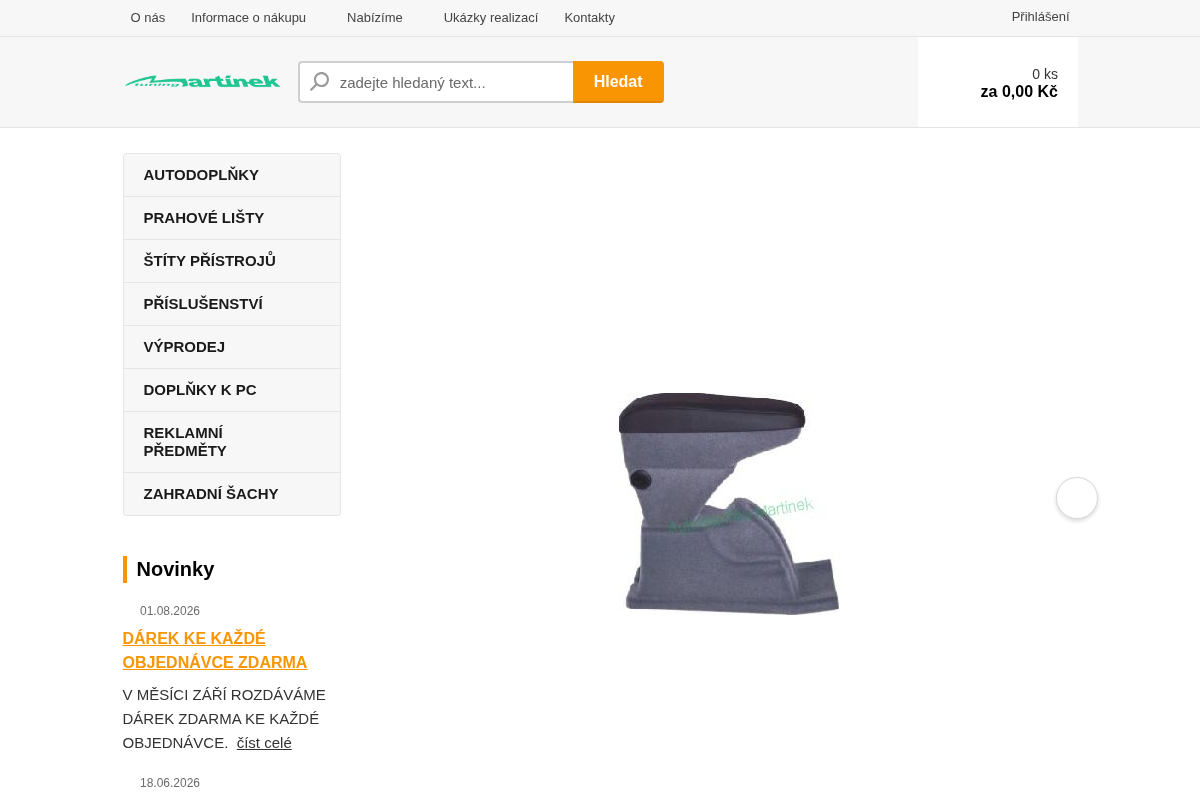Open the O nás page
The image size is (1200, 800).
point(148,17)
